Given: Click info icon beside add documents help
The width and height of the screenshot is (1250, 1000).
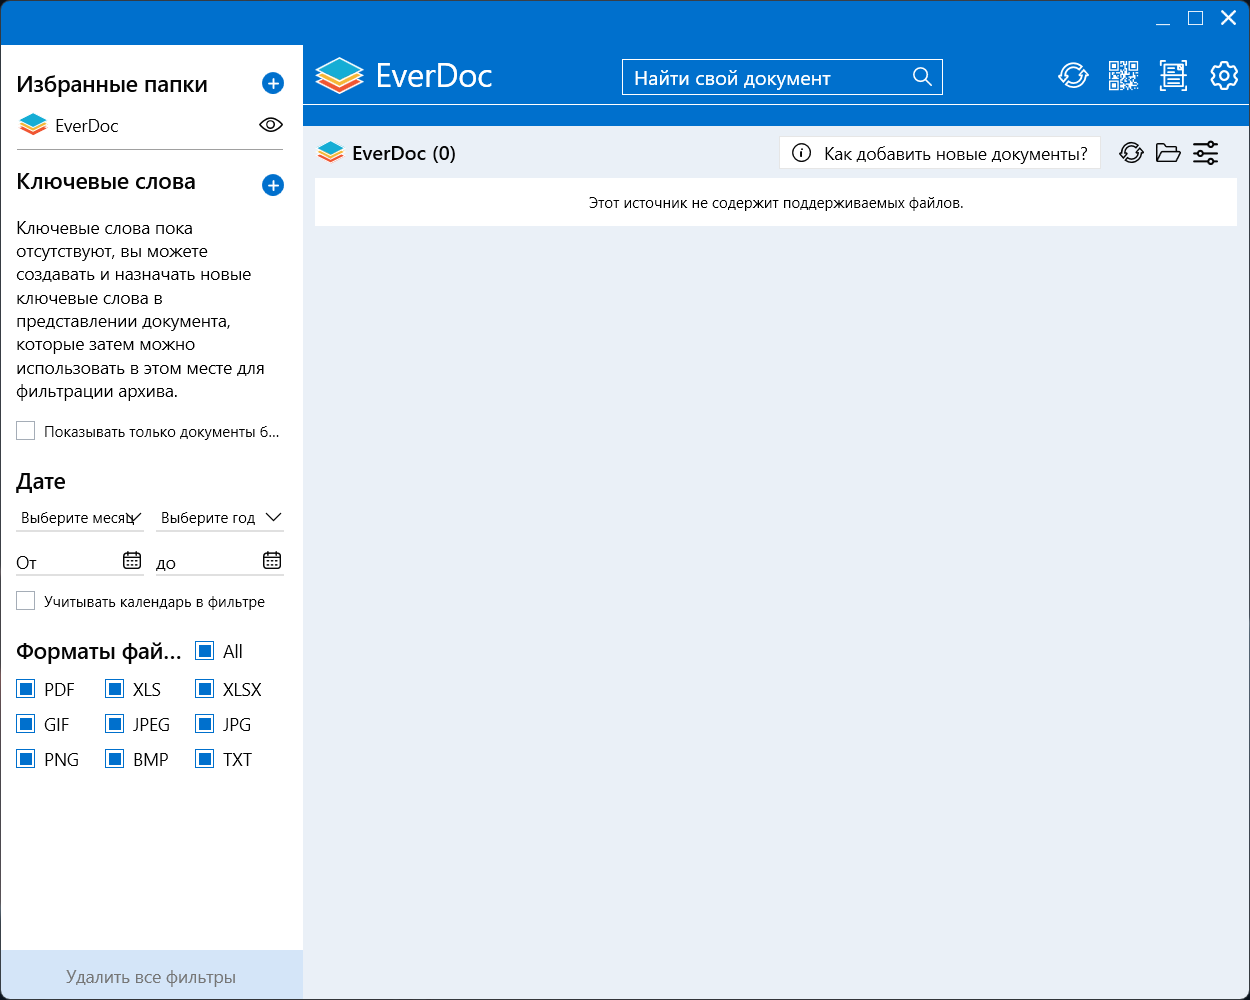Looking at the screenshot, I should pyautogui.click(x=801, y=153).
